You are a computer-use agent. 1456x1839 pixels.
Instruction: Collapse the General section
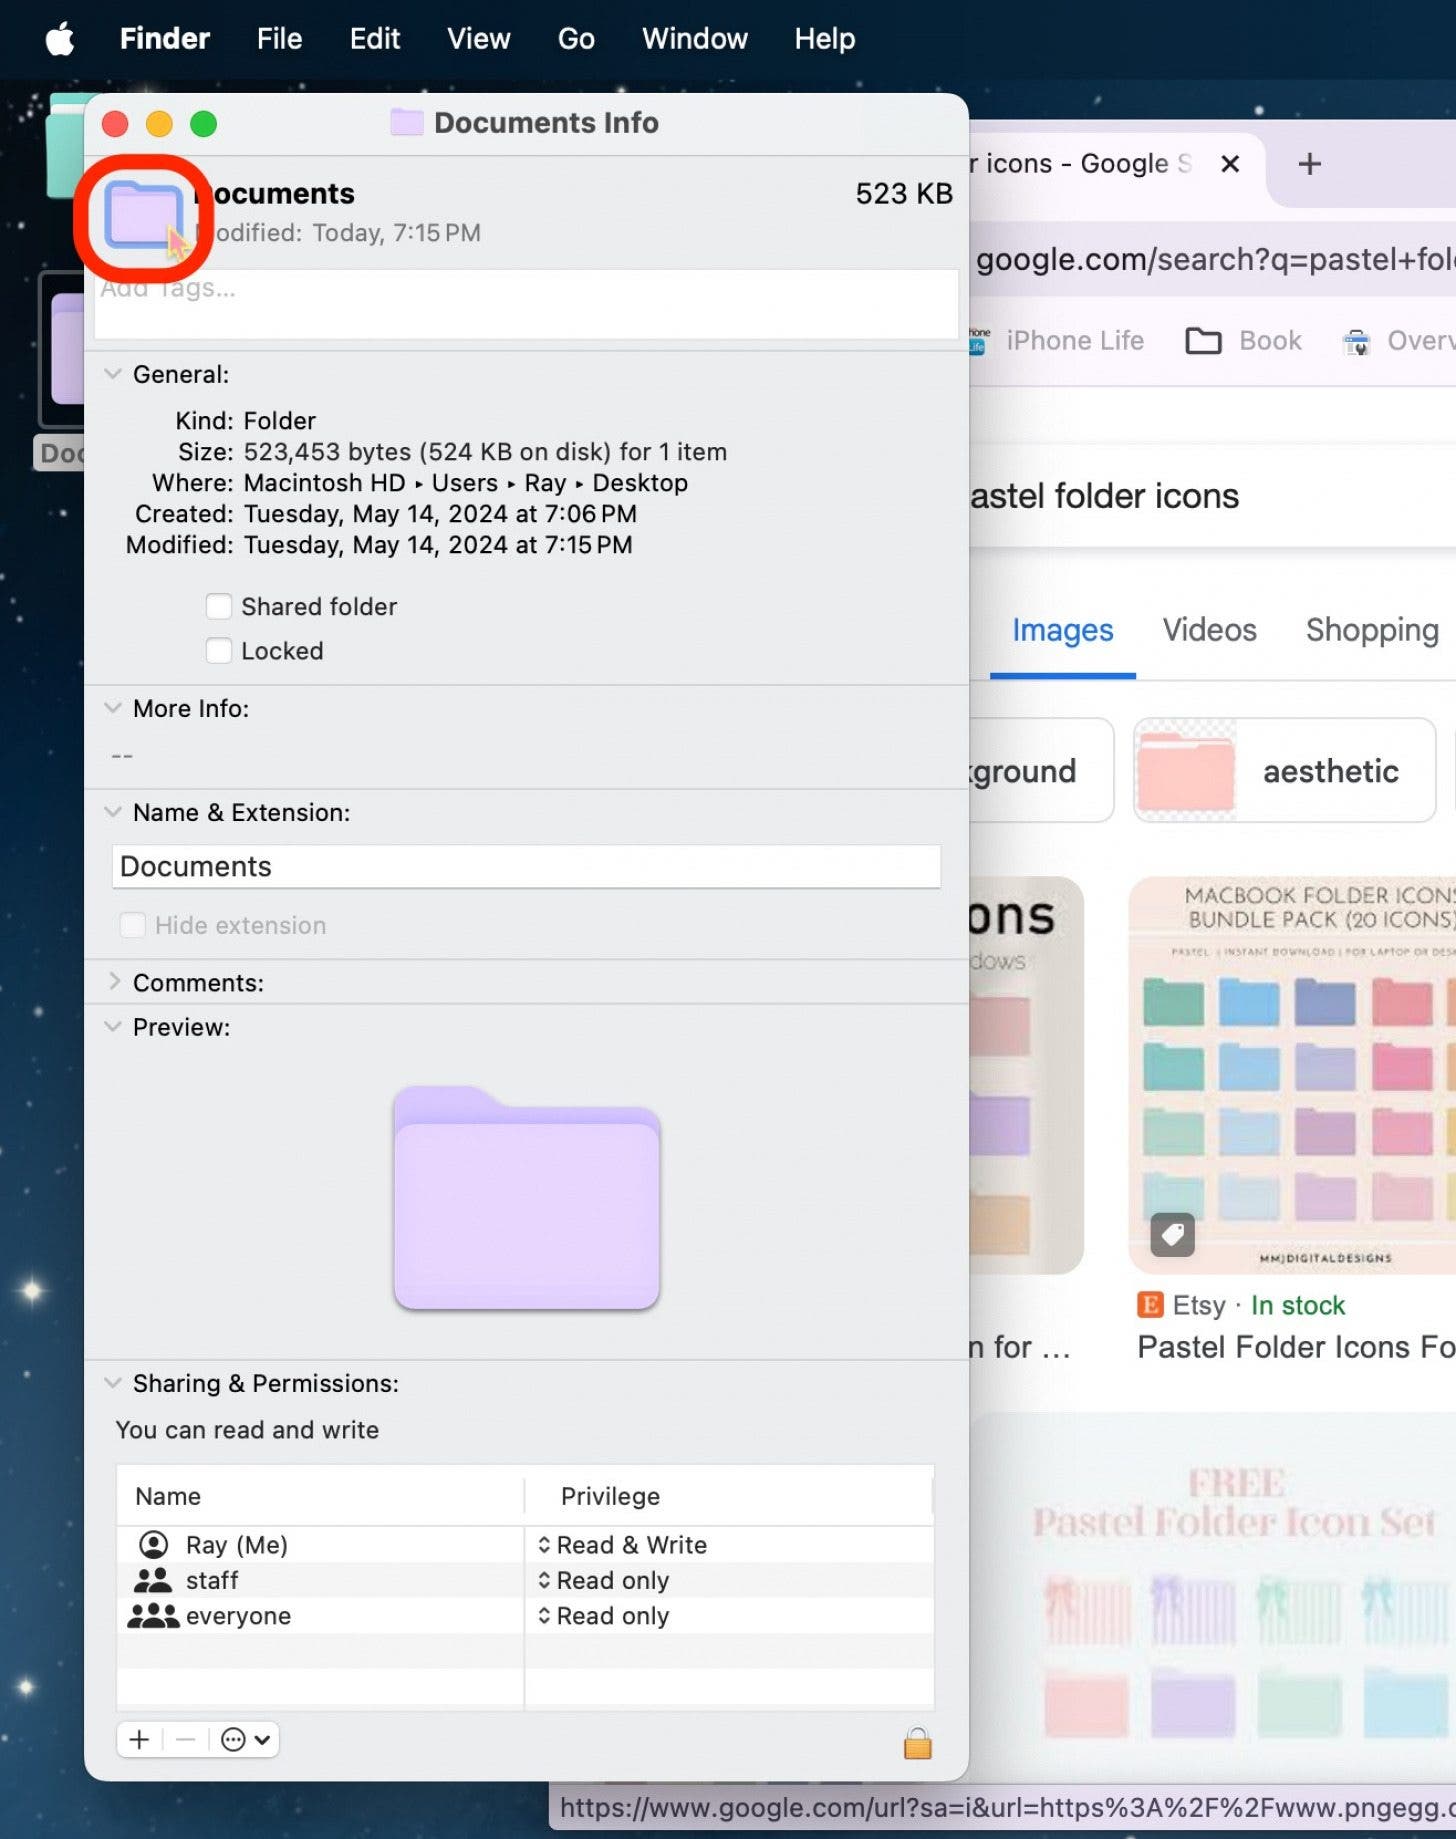(113, 374)
